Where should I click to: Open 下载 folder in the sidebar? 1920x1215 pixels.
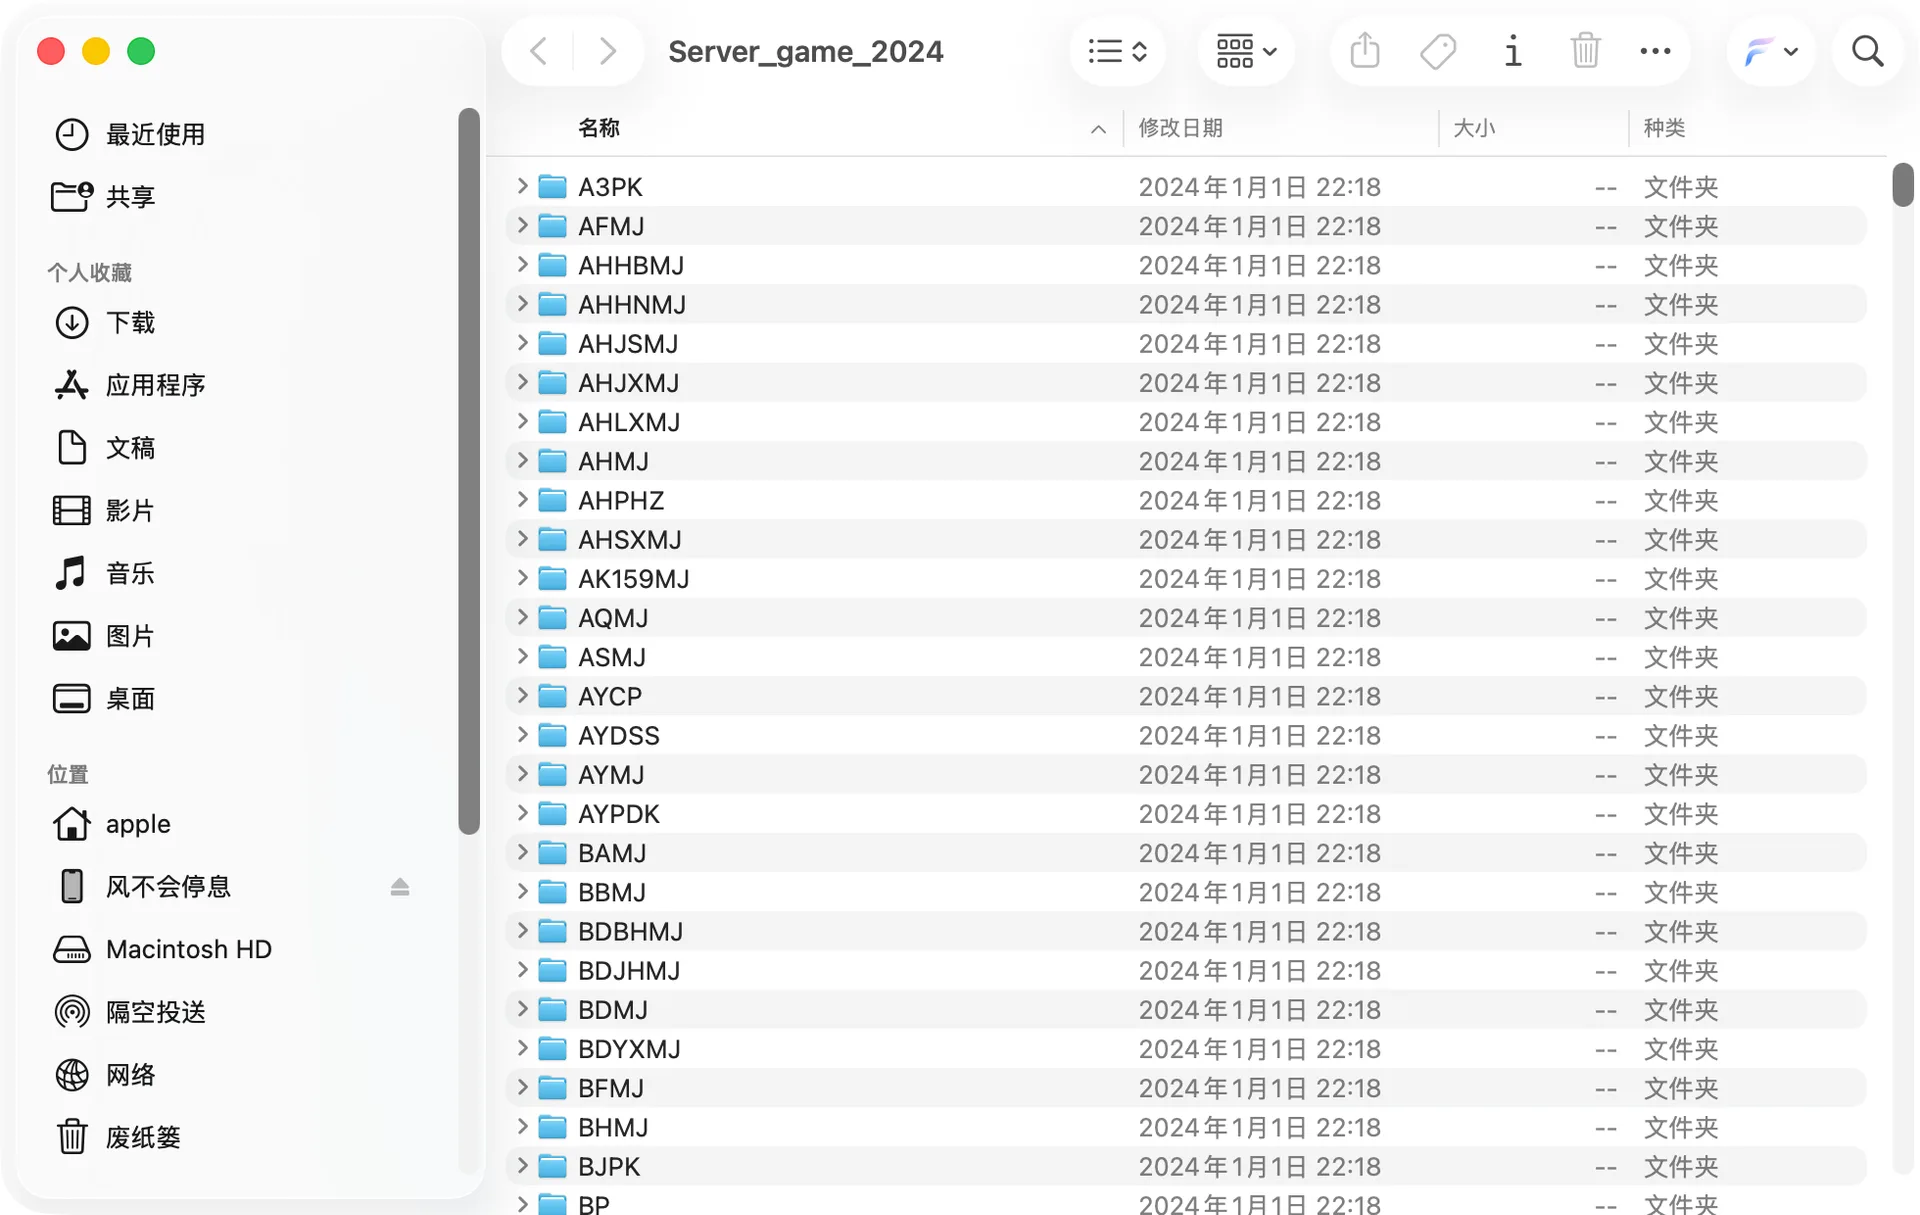click(x=130, y=322)
